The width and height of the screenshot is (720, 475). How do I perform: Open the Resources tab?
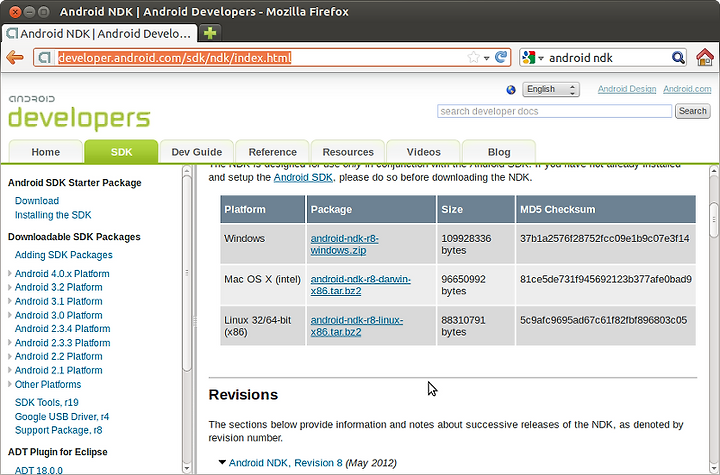348,152
